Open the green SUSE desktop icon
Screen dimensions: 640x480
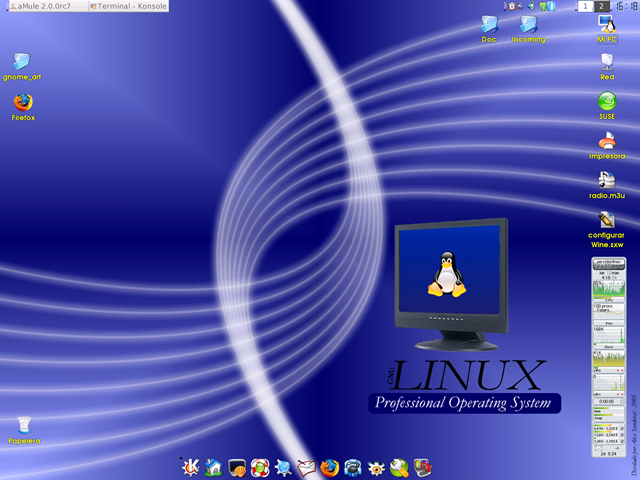click(607, 105)
